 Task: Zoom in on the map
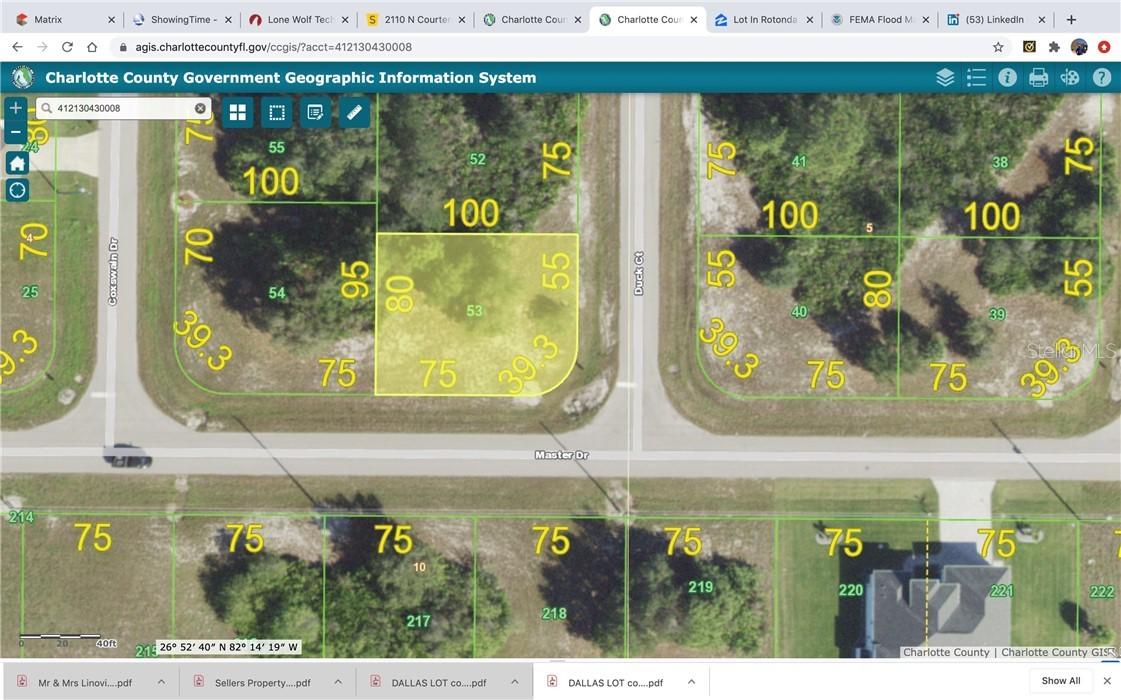point(14,106)
